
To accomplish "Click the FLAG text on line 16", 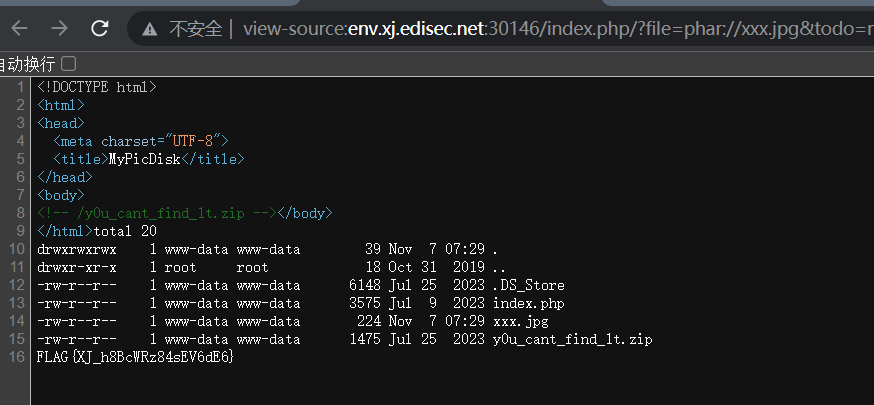I will [134, 357].
